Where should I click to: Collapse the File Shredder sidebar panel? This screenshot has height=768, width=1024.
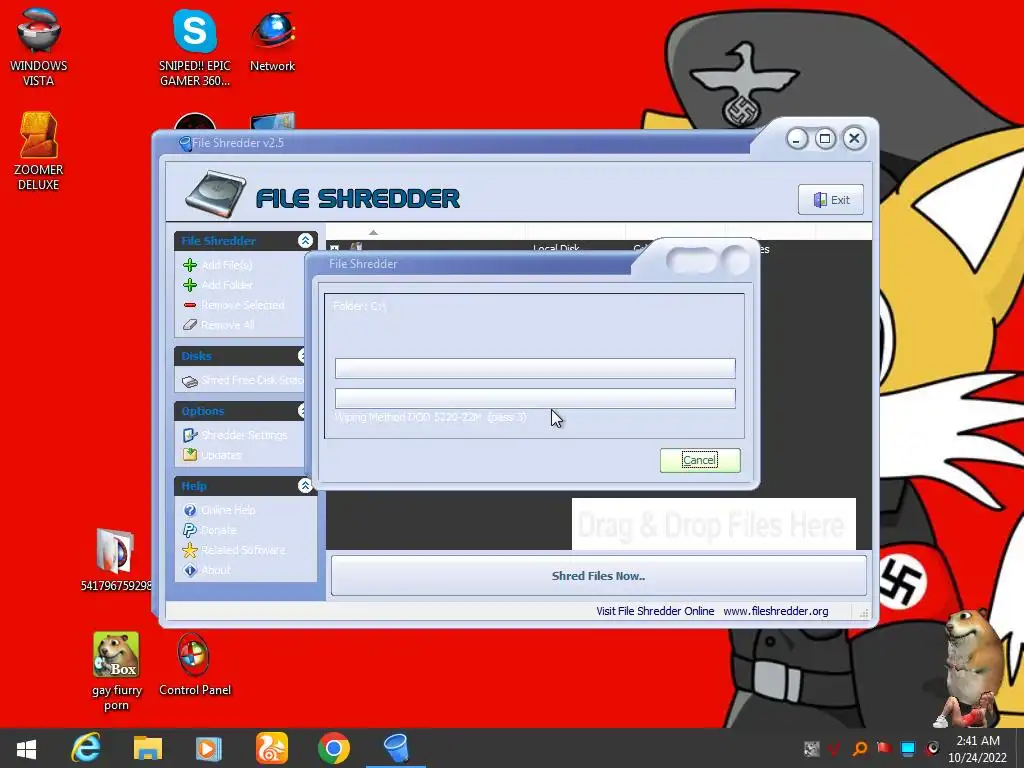(x=305, y=240)
